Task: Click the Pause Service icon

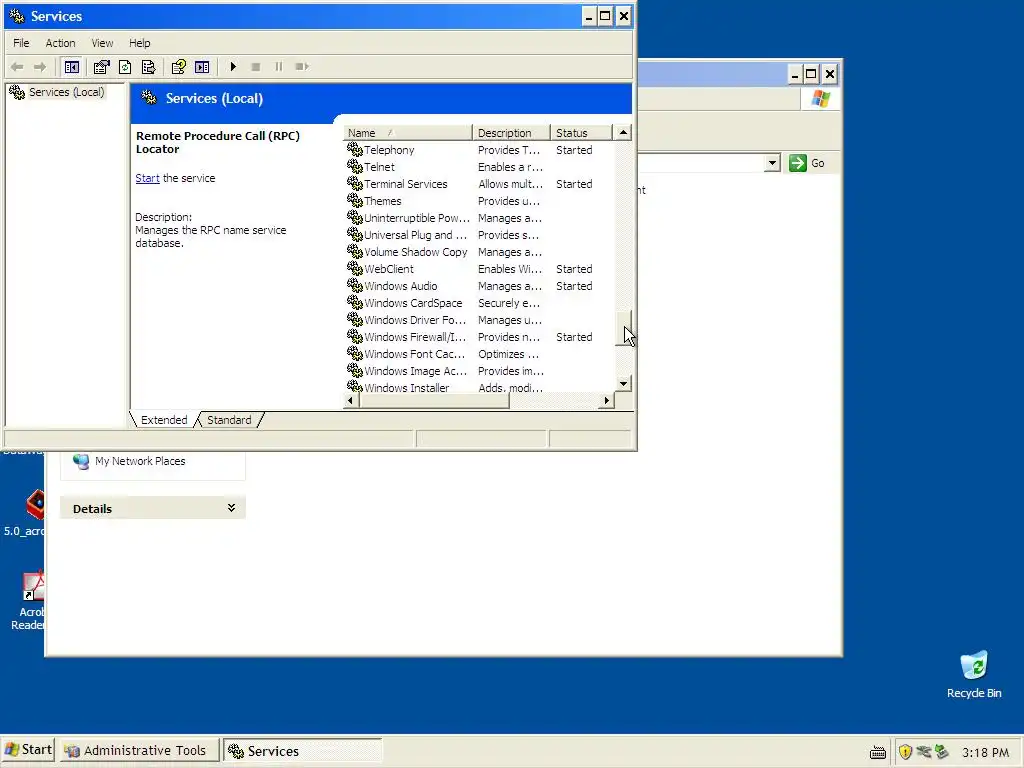Action: pos(279,67)
